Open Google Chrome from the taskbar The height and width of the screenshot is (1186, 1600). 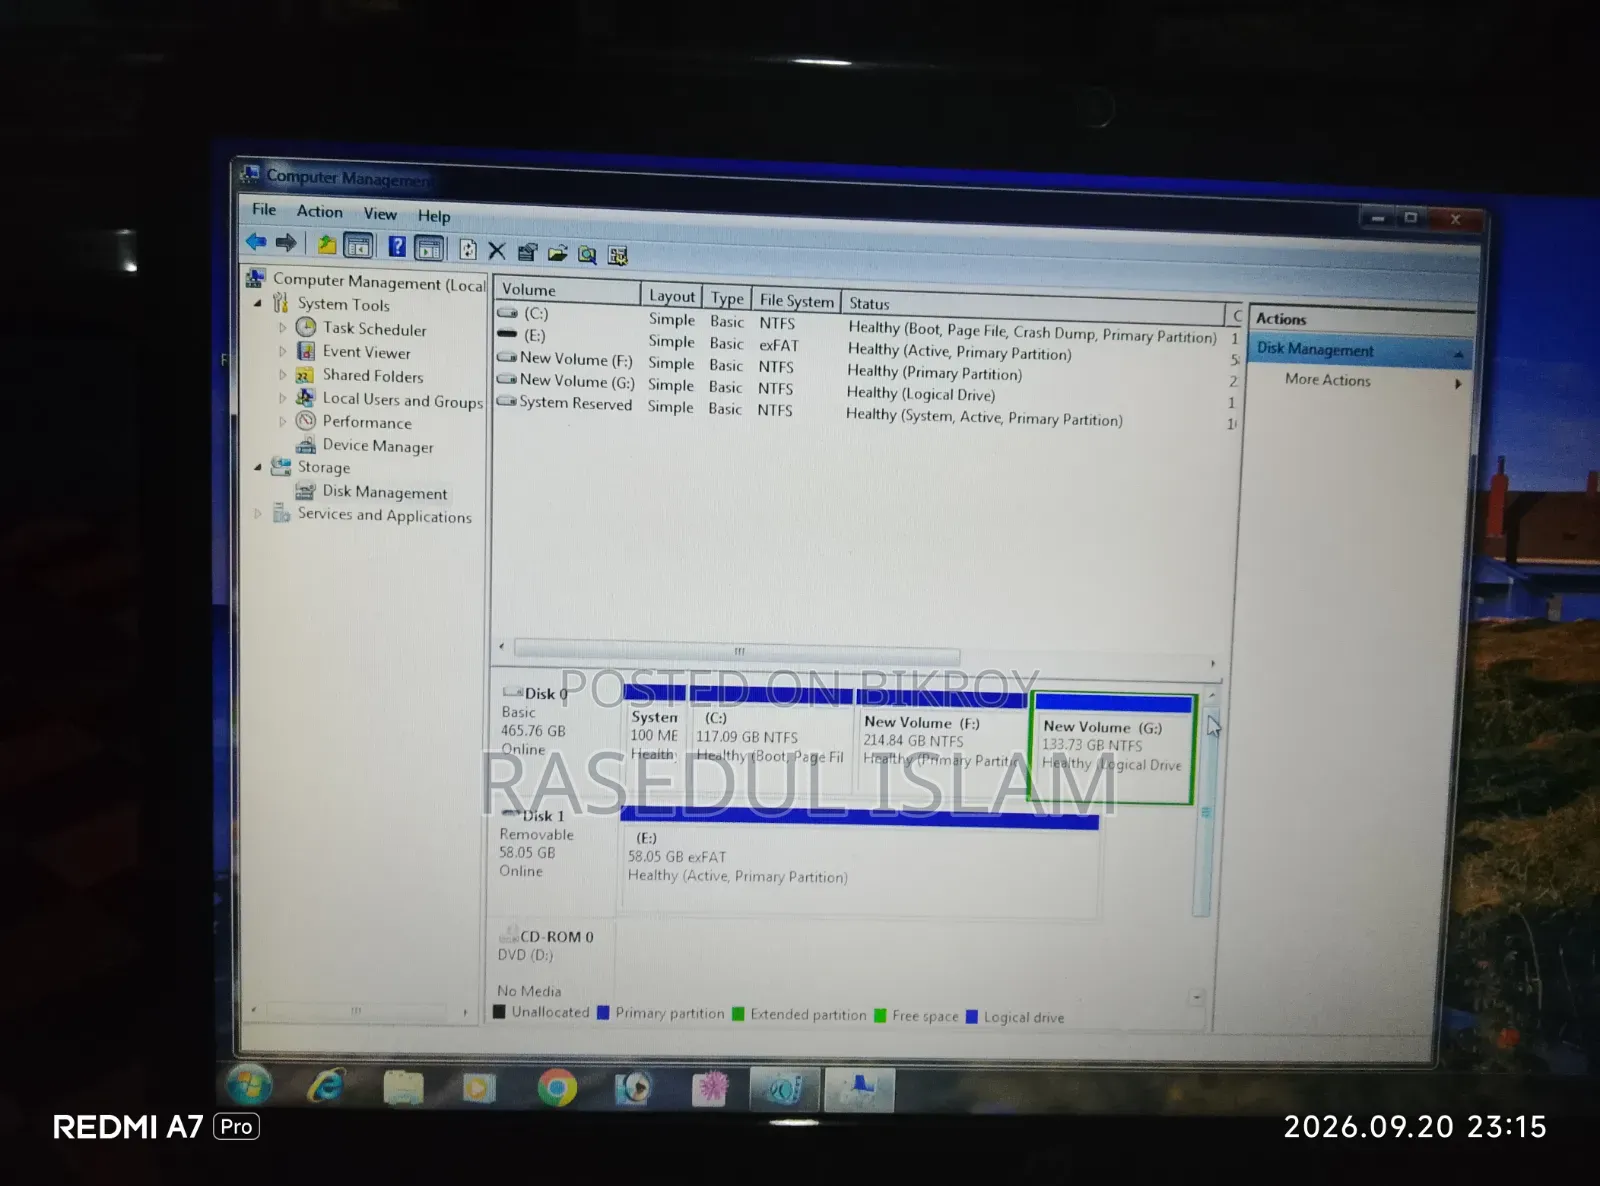click(x=557, y=1087)
